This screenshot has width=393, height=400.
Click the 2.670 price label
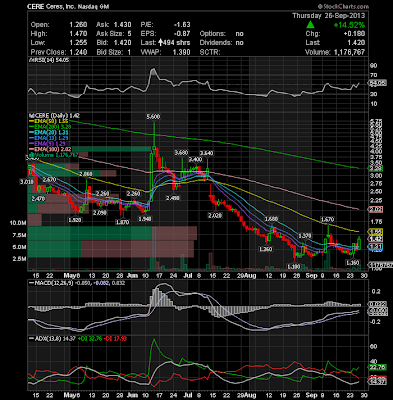[x=50, y=180]
